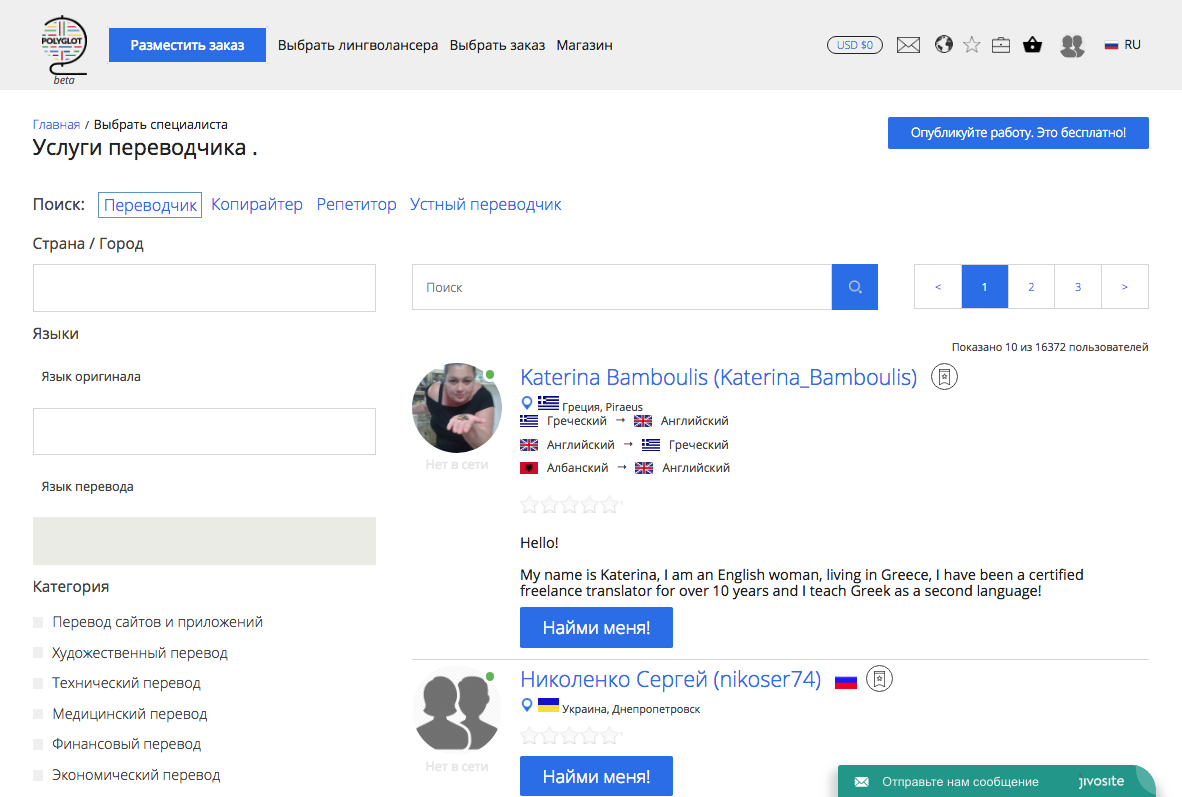This screenshot has width=1182, height=797.
Task: Click the envelope messages icon in header
Action: [908, 45]
